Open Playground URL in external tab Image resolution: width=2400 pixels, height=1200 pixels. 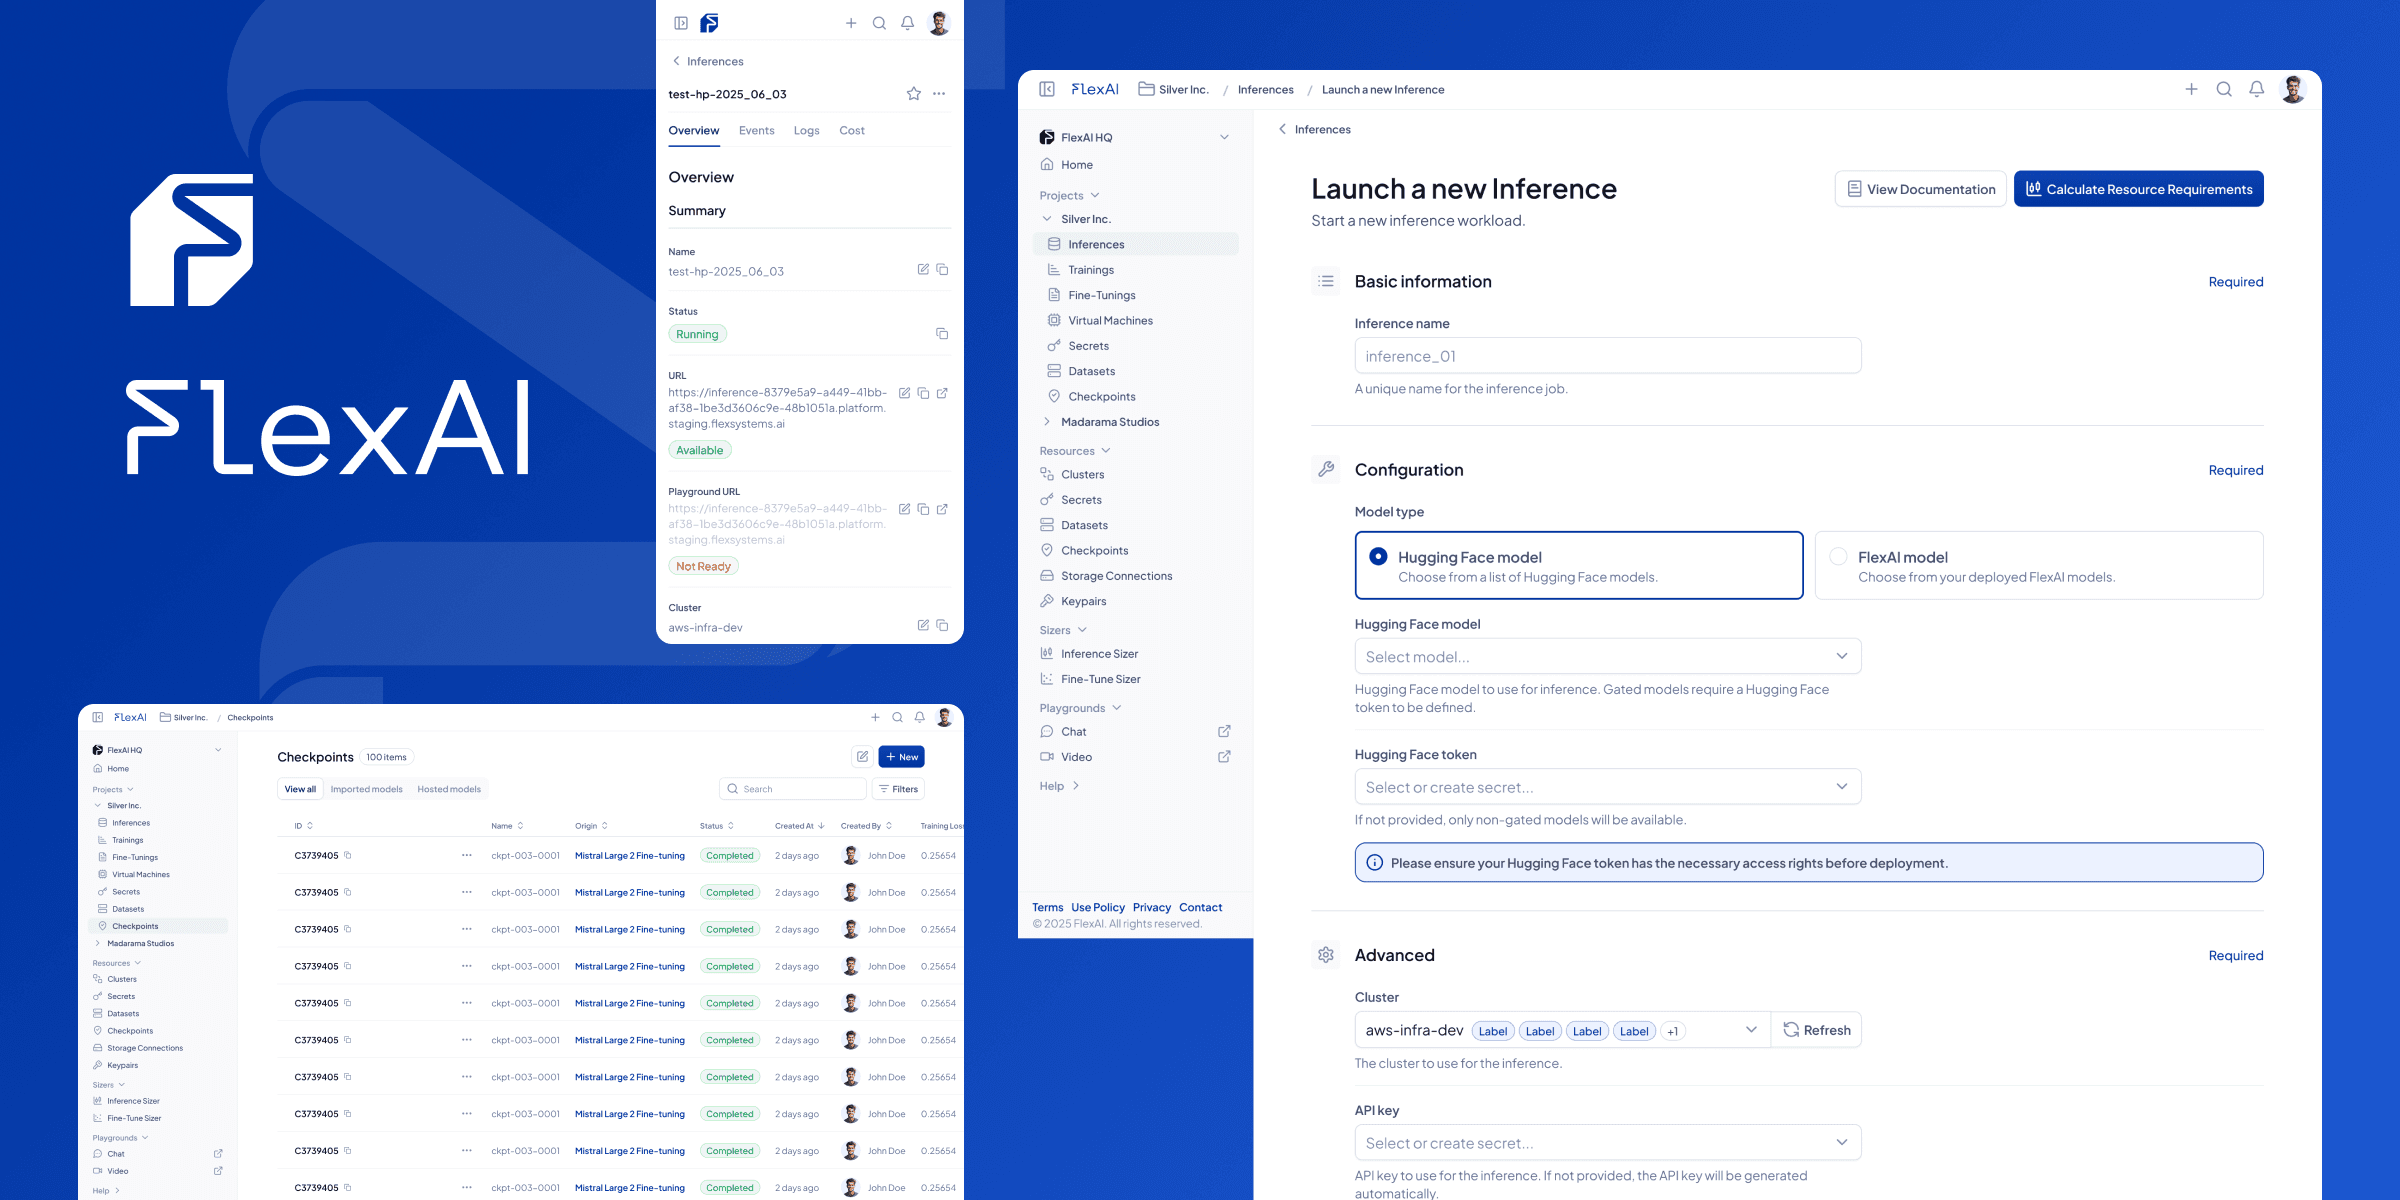coord(942,509)
